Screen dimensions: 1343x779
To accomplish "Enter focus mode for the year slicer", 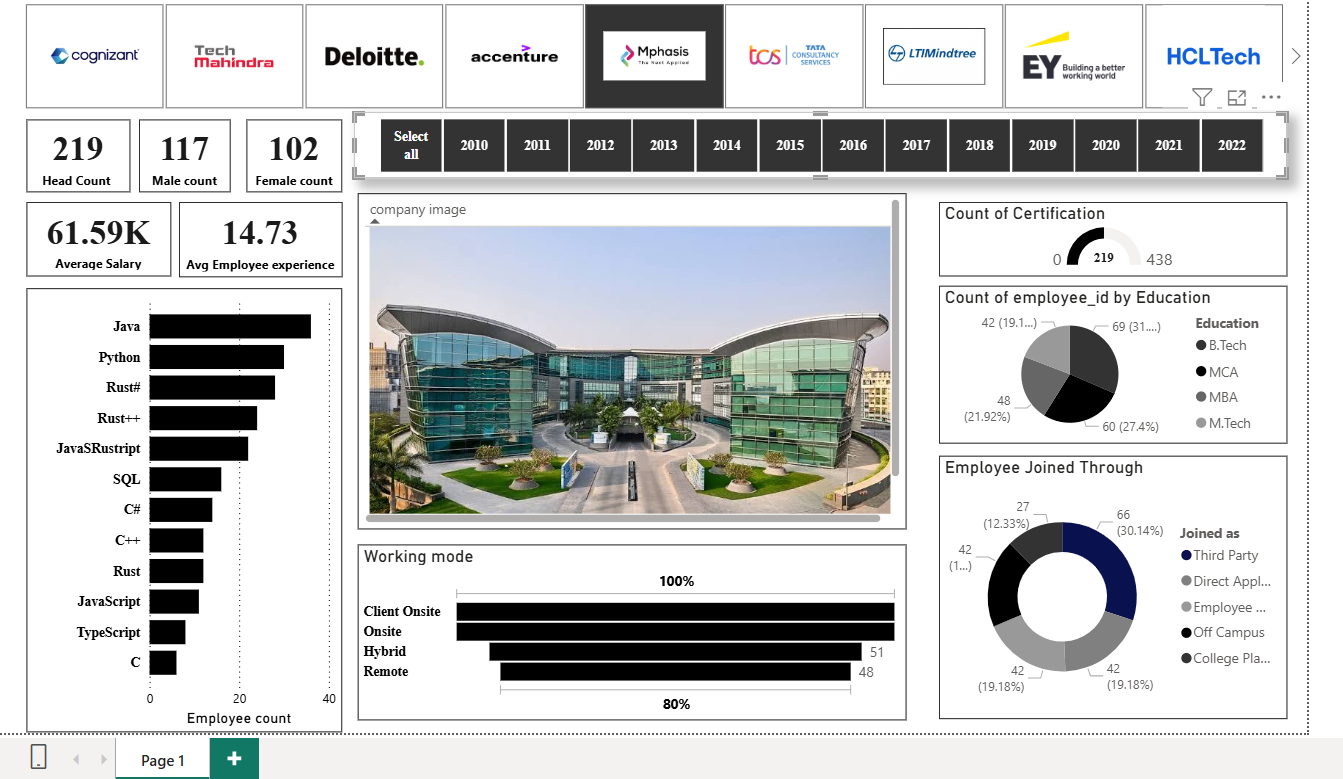I will [1237, 97].
